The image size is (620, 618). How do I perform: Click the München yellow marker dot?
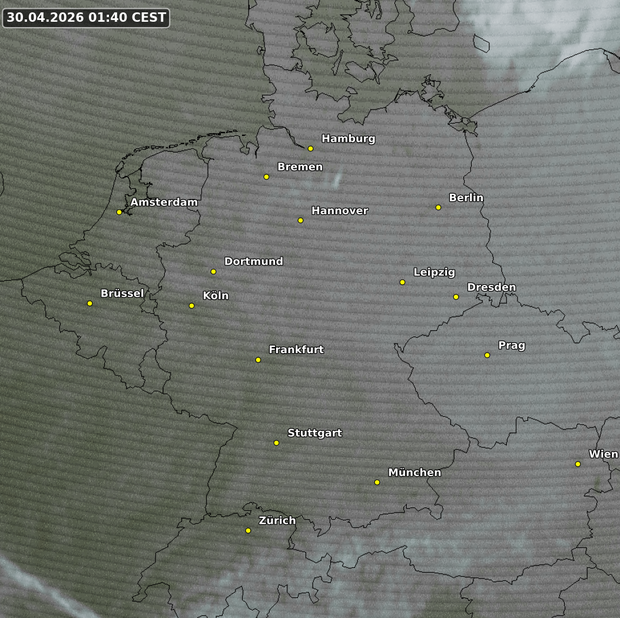[x=377, y=482]
